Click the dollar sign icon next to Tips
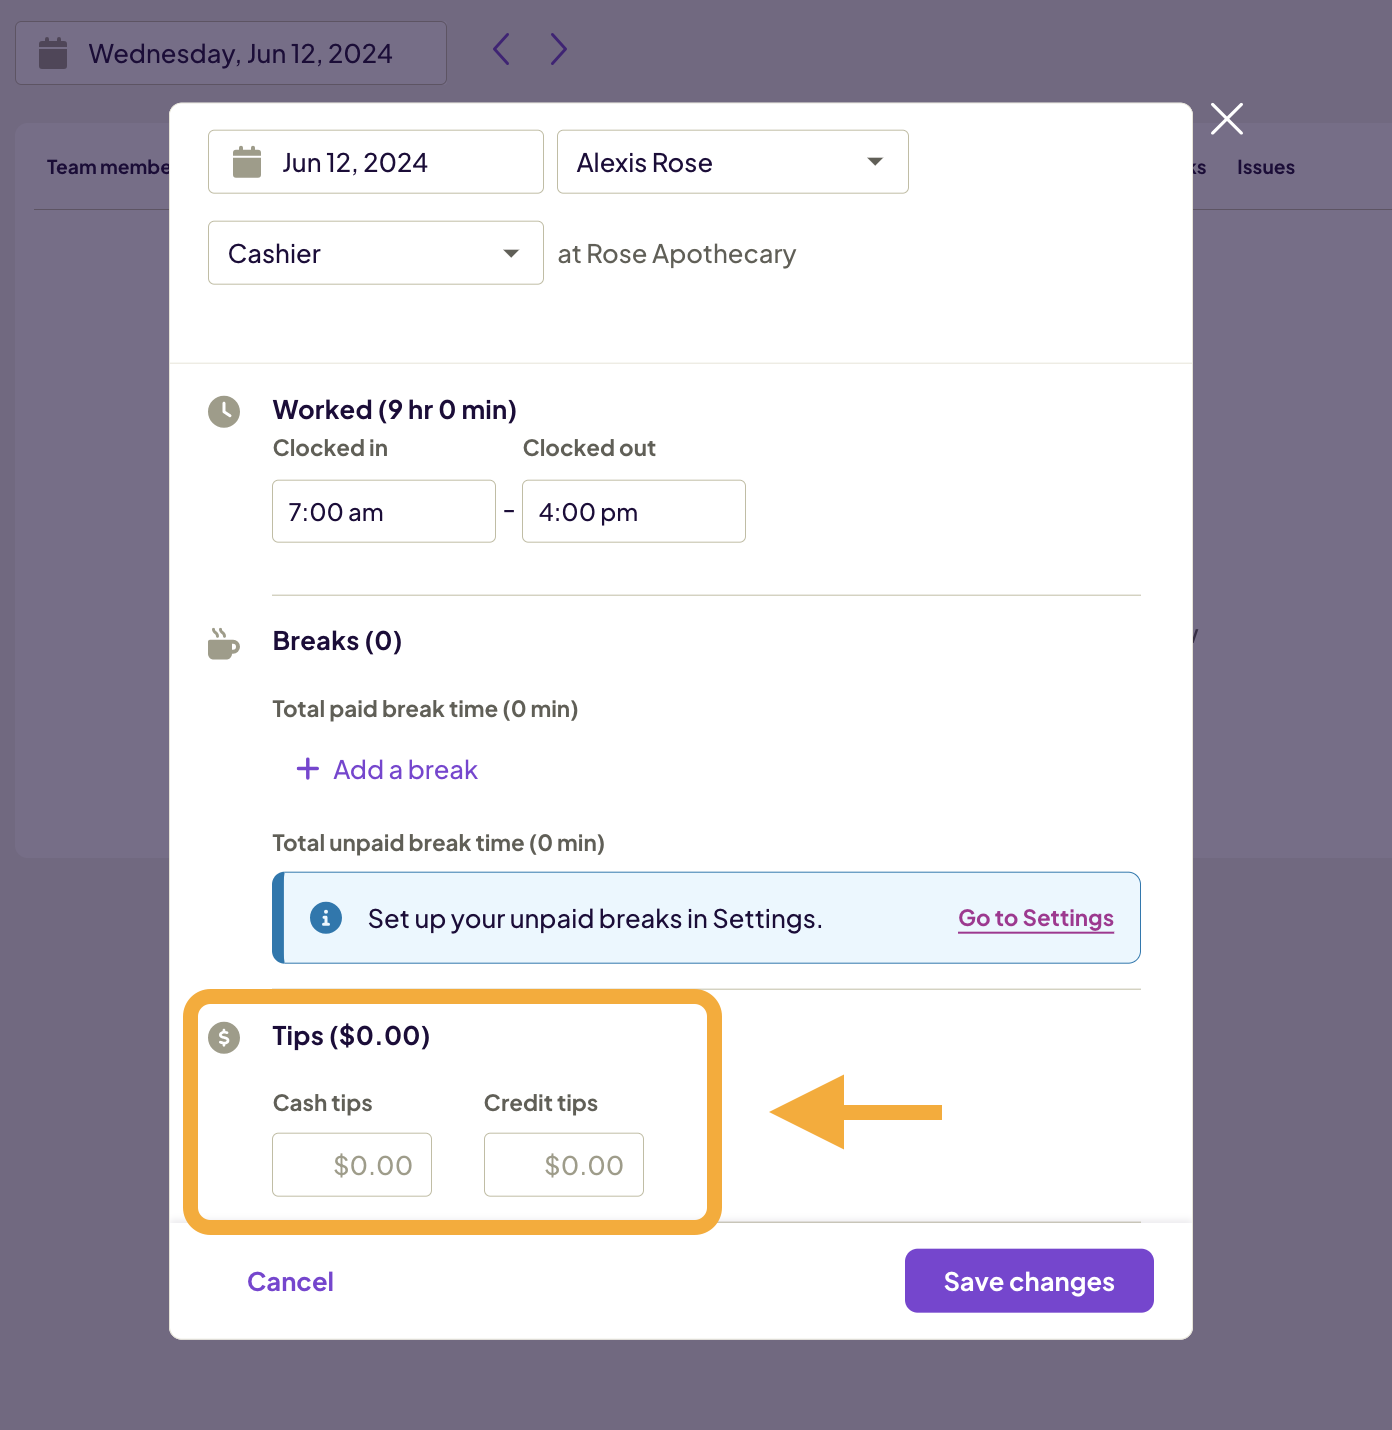This screenshot has height=1430, width=1392. click(x=224, y=1038)
